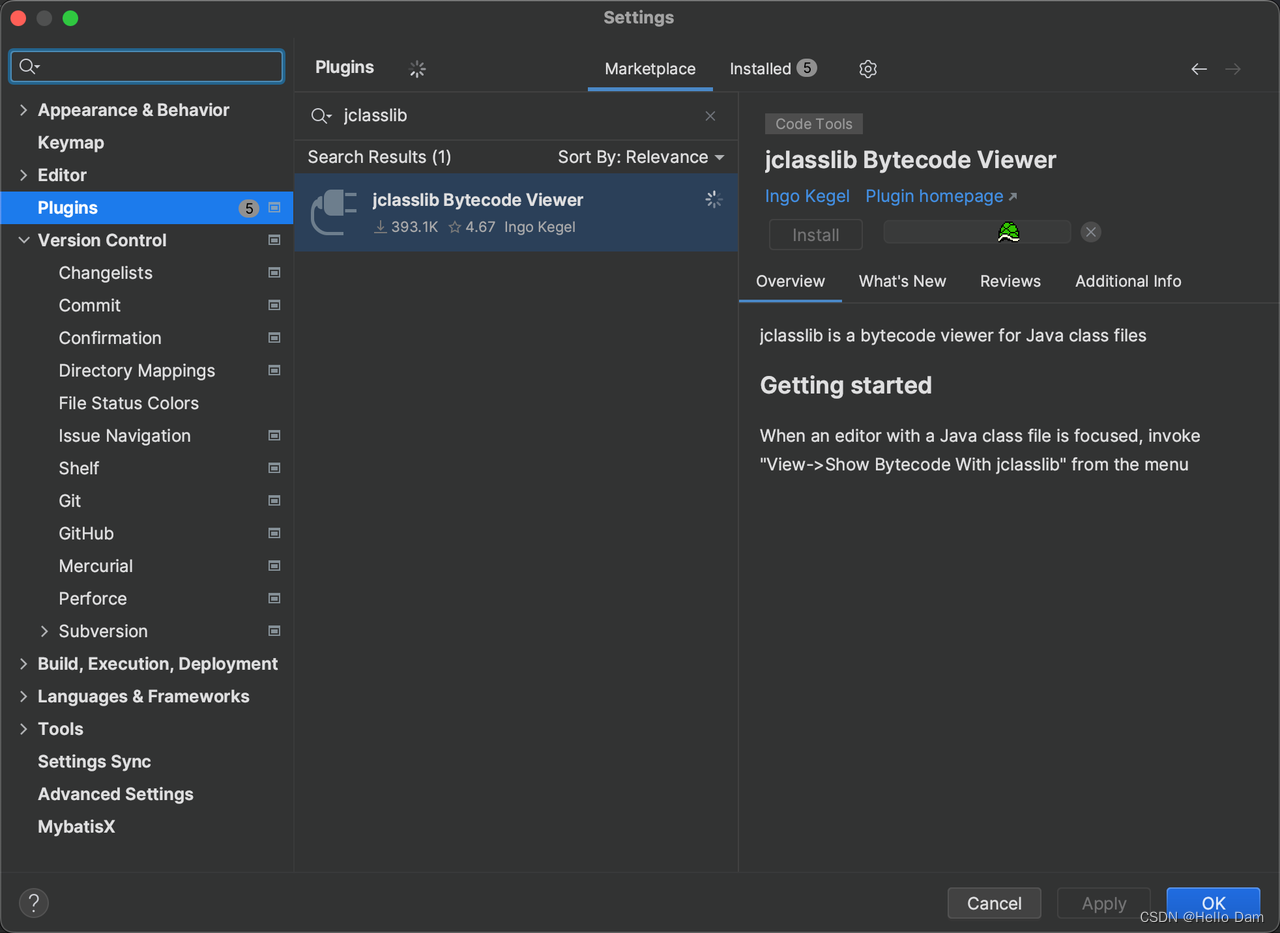The image size is (1280, 933).
Task: Open Ingo Kegel vendor link
Action: click(807, 196)
